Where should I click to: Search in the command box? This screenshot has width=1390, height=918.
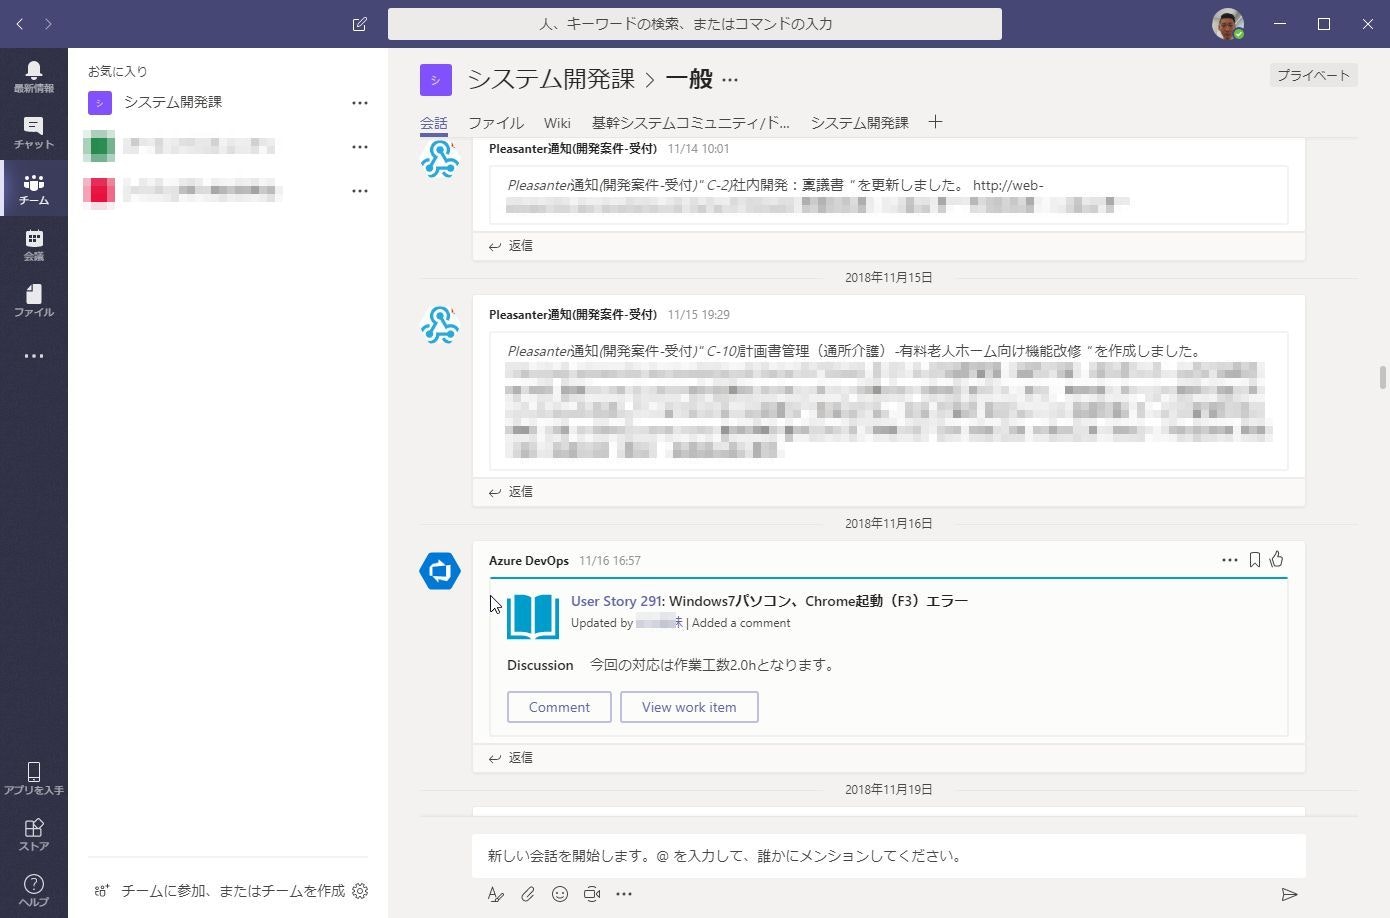coord(695,24)
